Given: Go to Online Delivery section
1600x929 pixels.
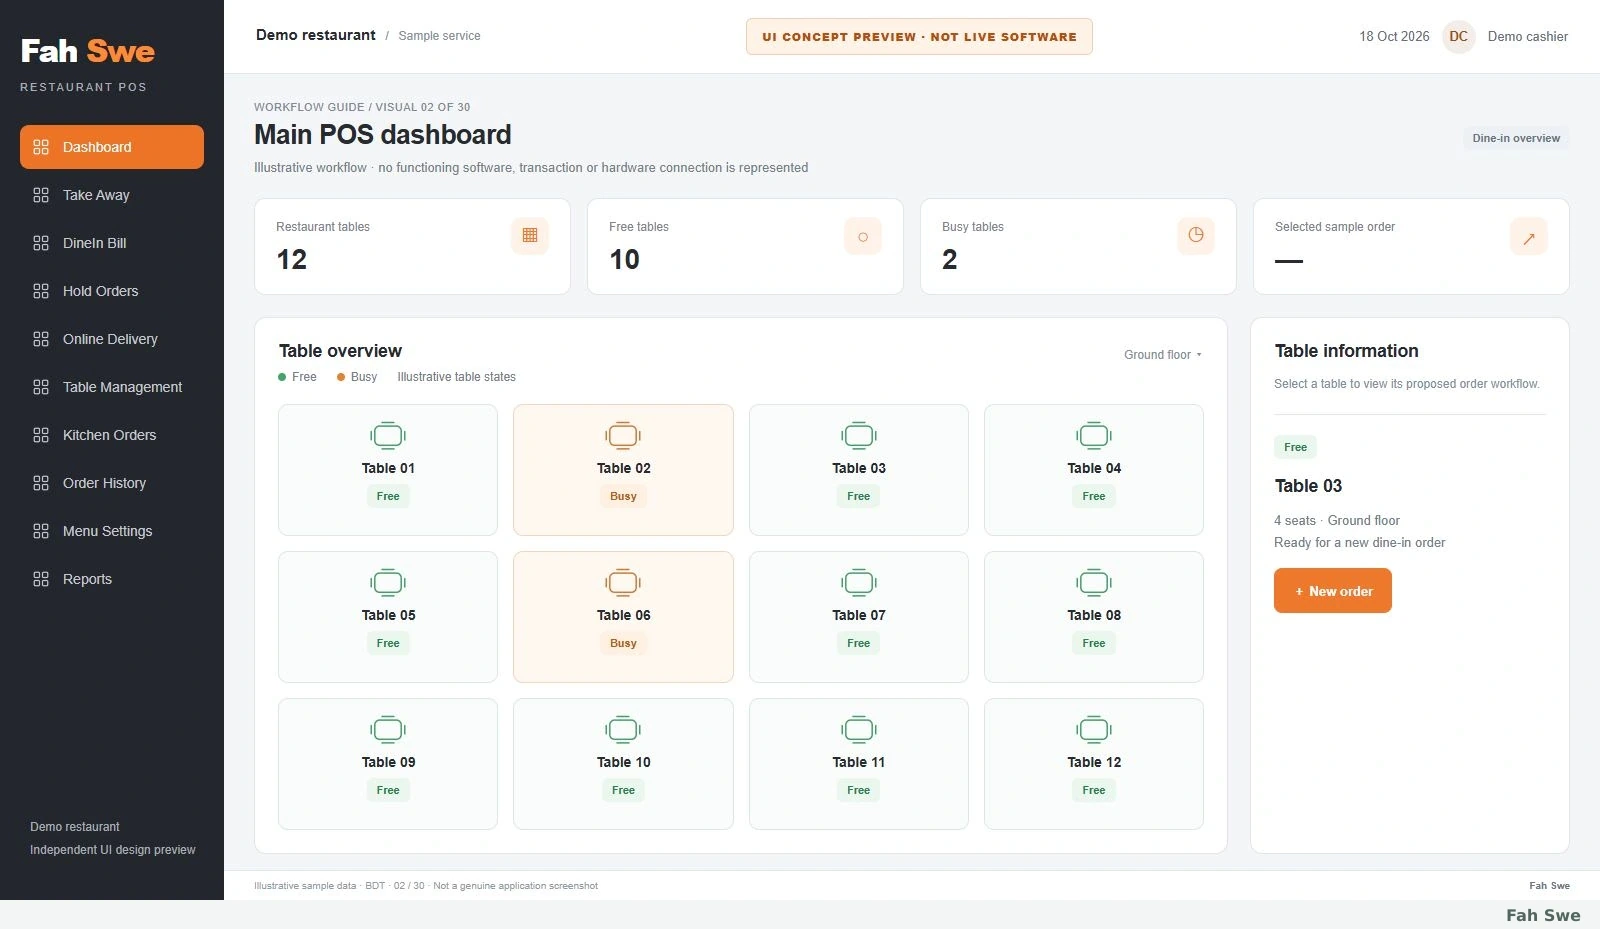Looking at the screenshot, I should [x=112, y=339].
